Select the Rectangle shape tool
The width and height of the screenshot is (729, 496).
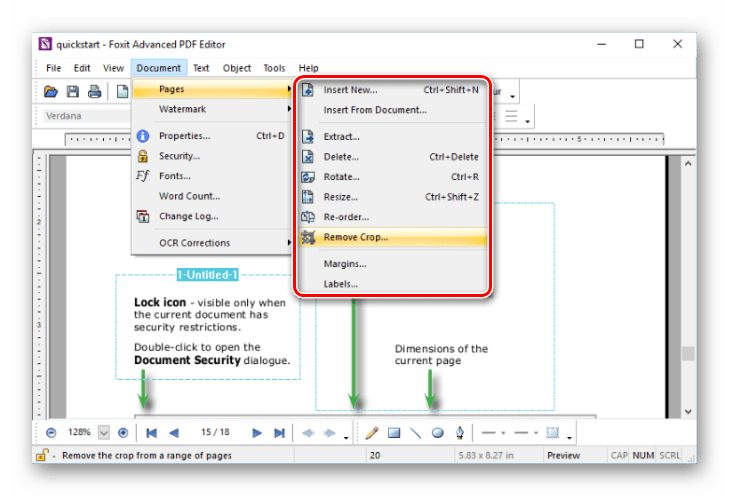tap(394, 433)
